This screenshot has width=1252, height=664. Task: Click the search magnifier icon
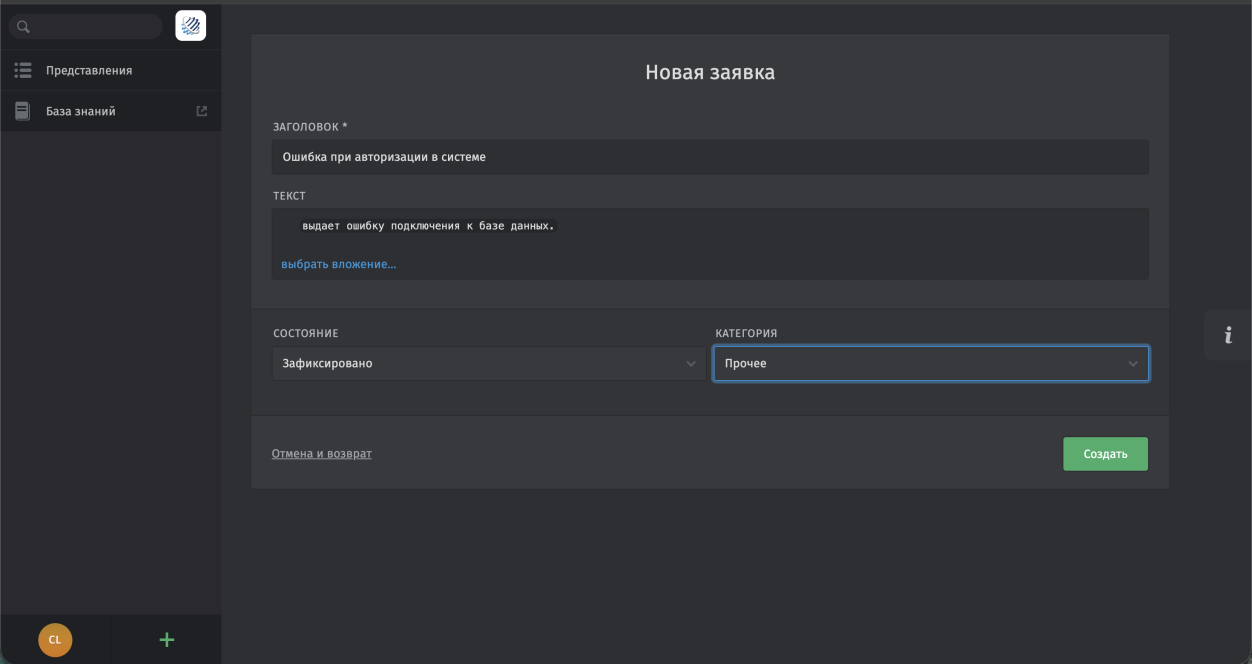pyautogui.click(x=23, y=26)
